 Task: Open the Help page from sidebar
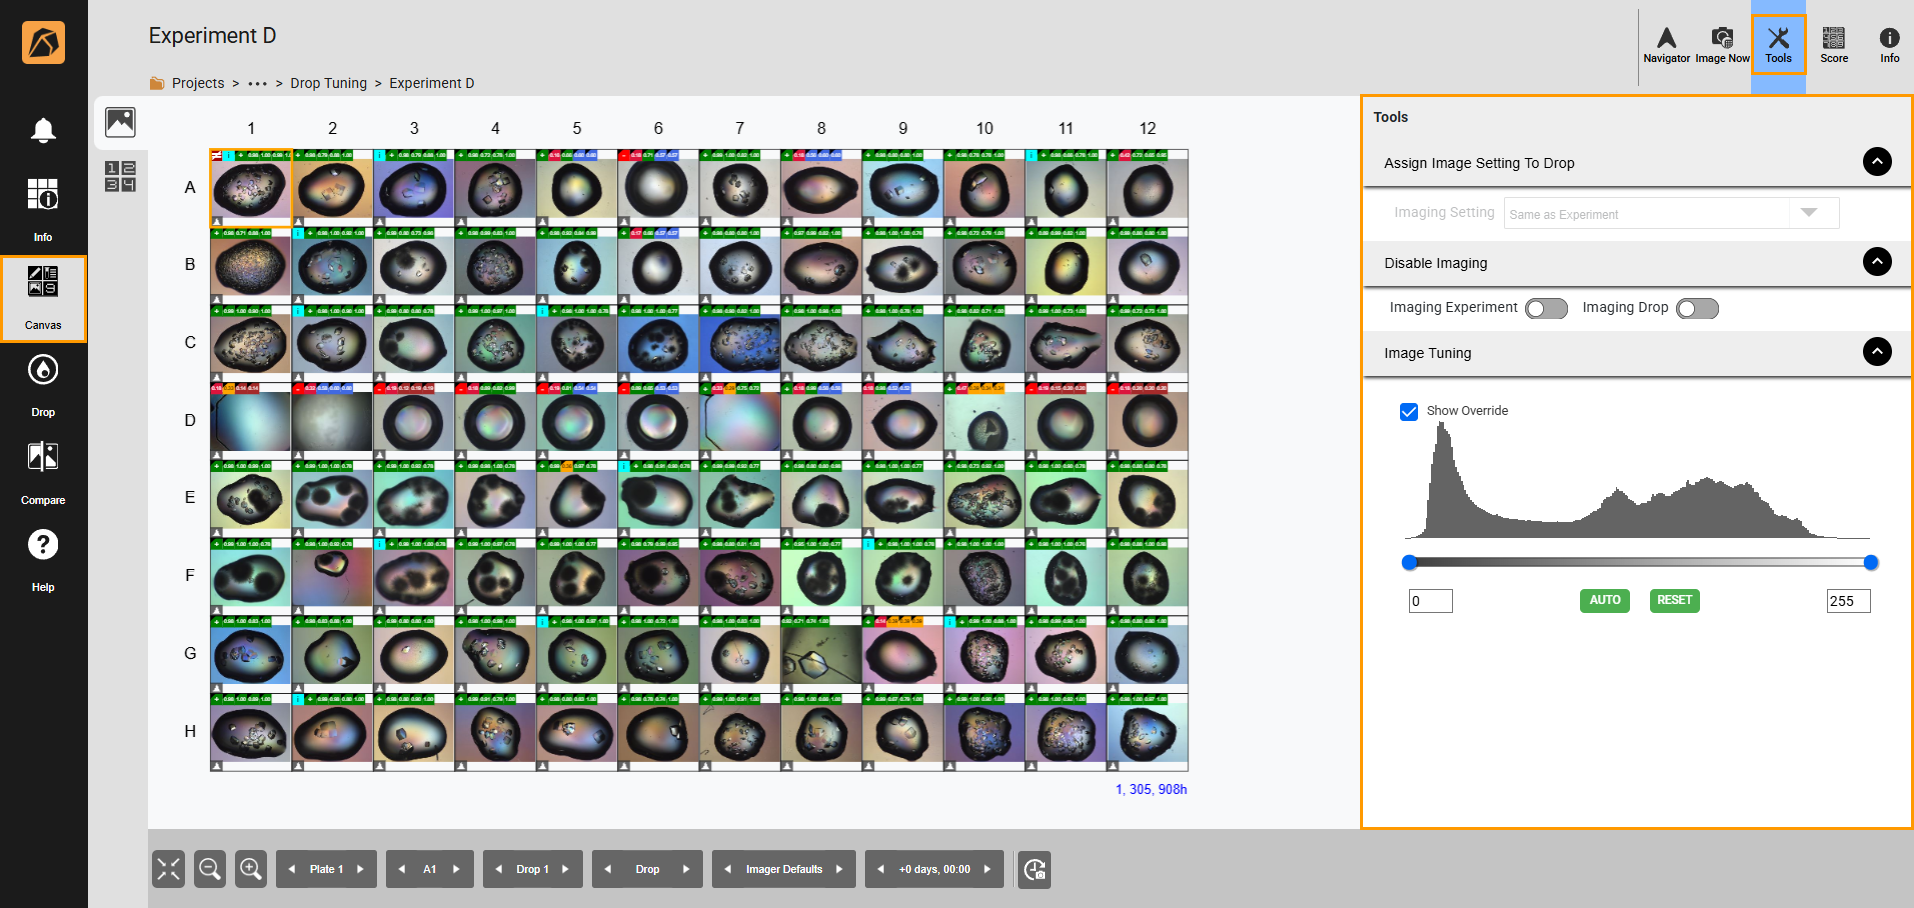click(43, 558)
